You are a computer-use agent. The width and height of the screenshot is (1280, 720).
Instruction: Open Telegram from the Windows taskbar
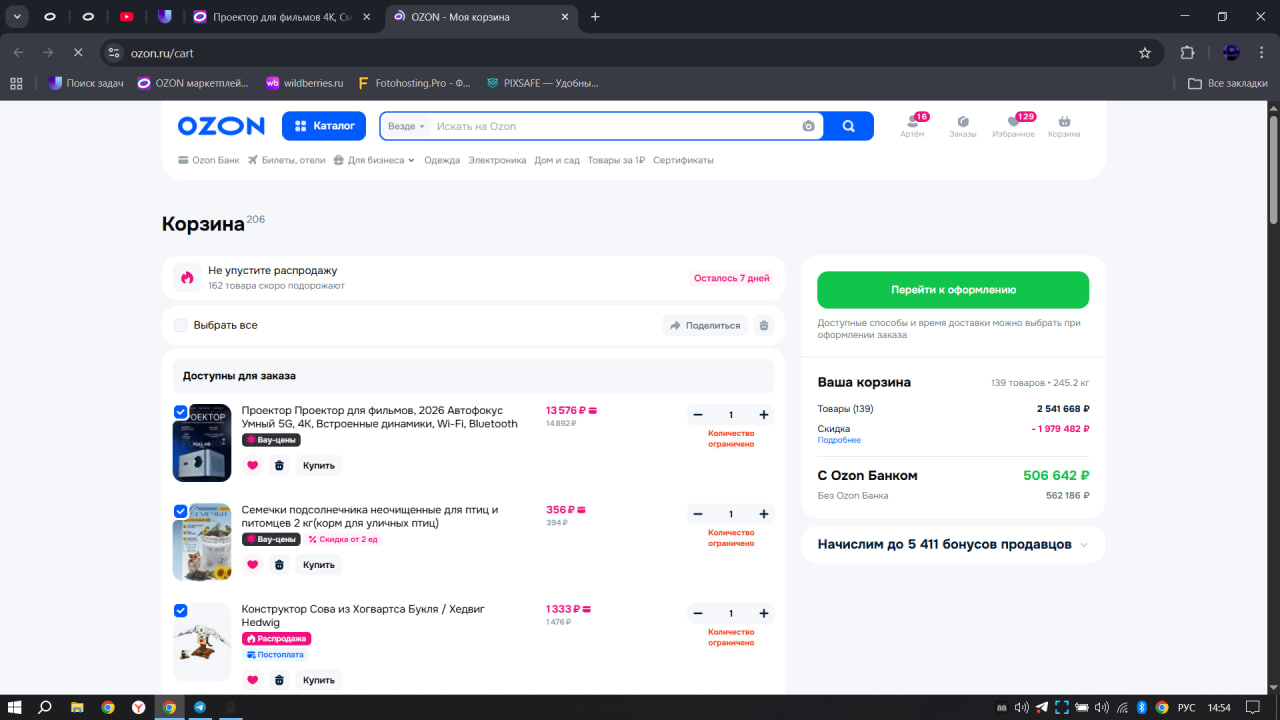(200, 707)
